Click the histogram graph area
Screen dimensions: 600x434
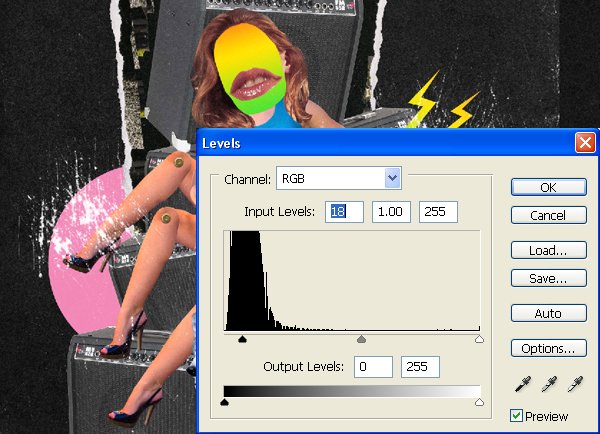click(352, 281)
